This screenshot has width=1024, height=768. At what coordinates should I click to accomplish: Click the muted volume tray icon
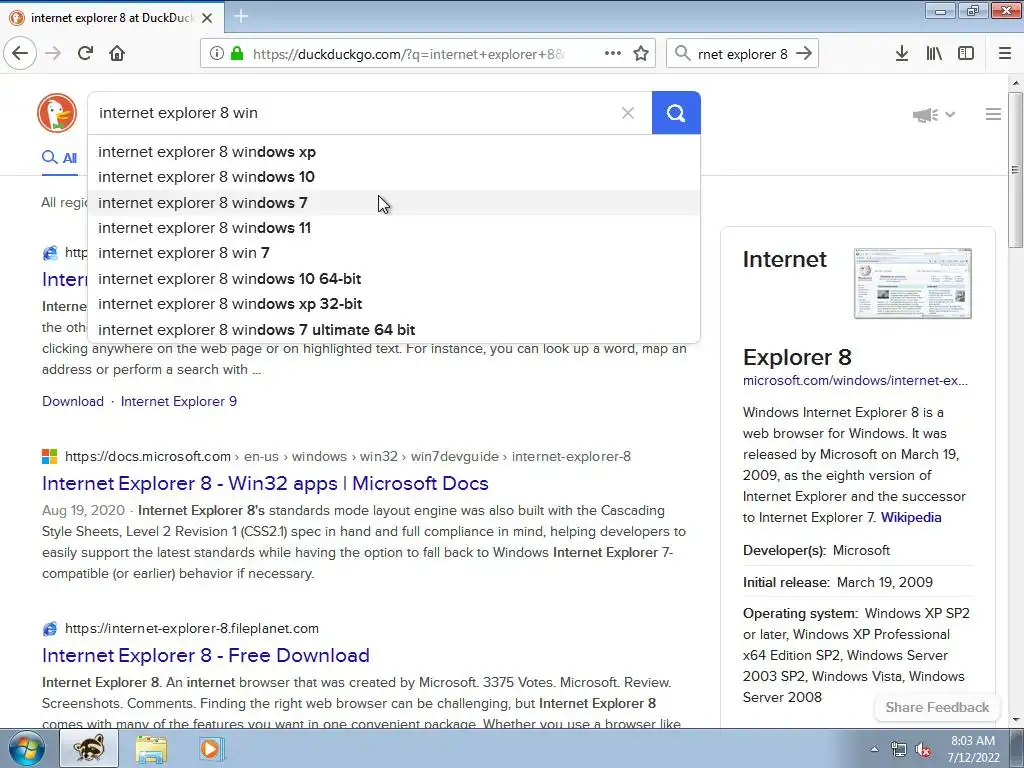(923, 750)
